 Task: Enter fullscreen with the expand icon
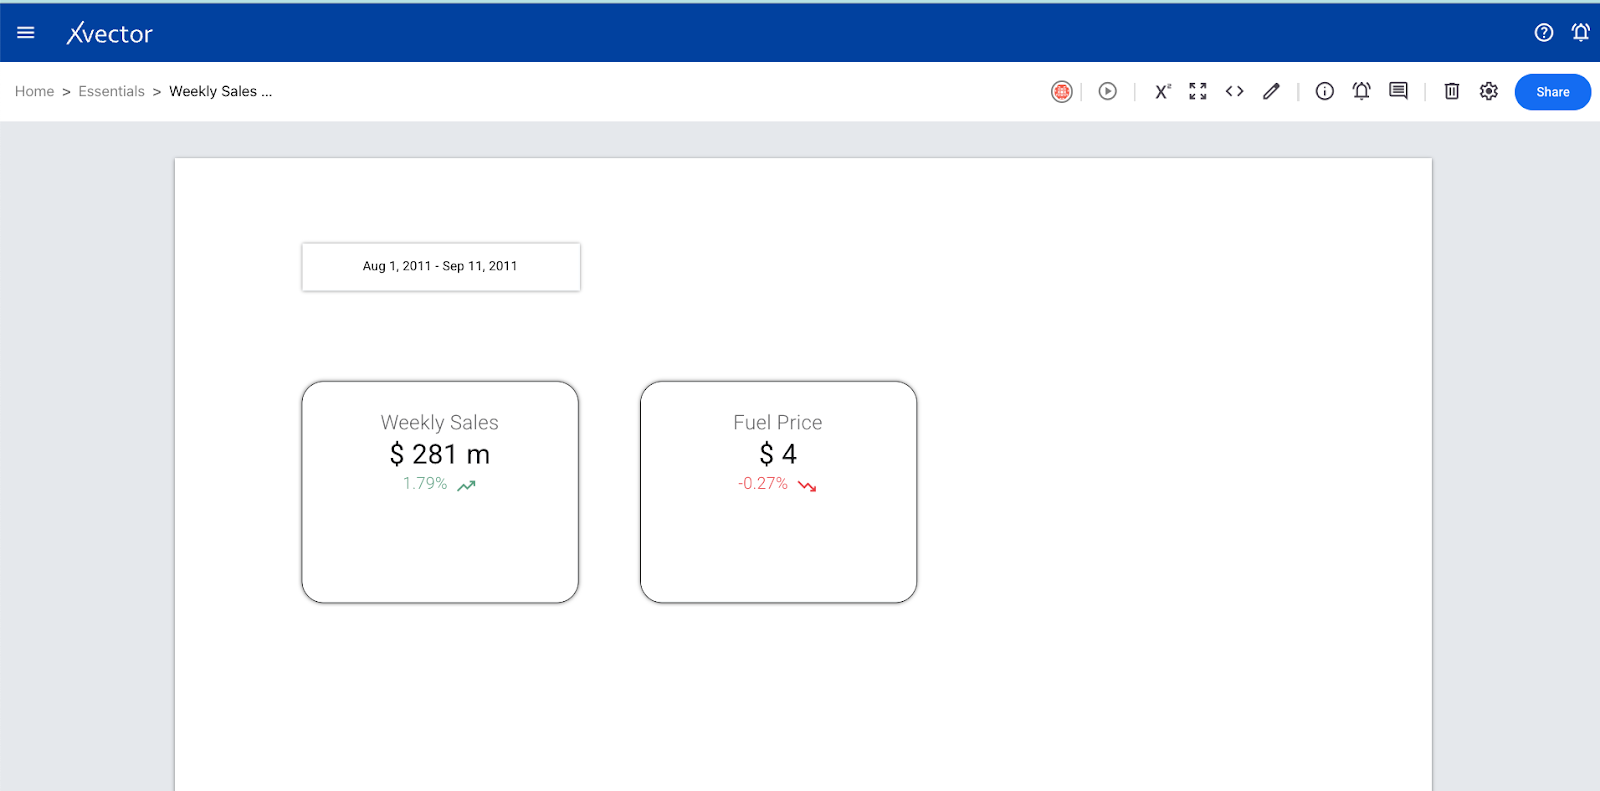pyautogui.click(x=1198, y=92)
